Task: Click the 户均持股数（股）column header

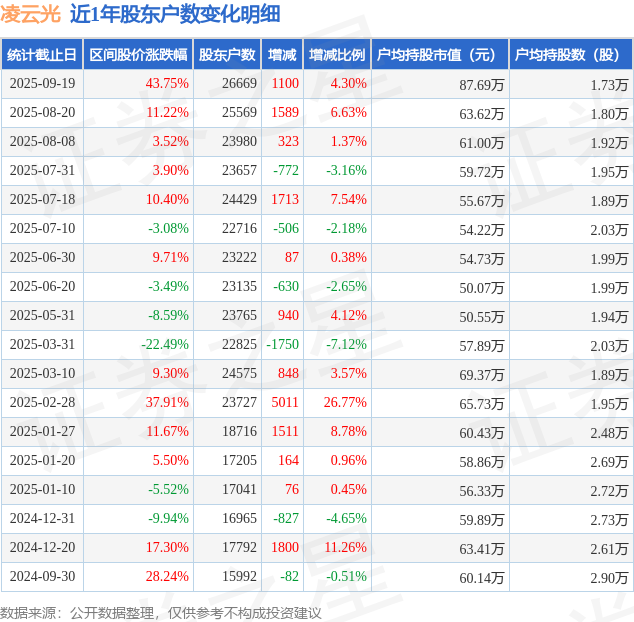Action: click(571, 55)
